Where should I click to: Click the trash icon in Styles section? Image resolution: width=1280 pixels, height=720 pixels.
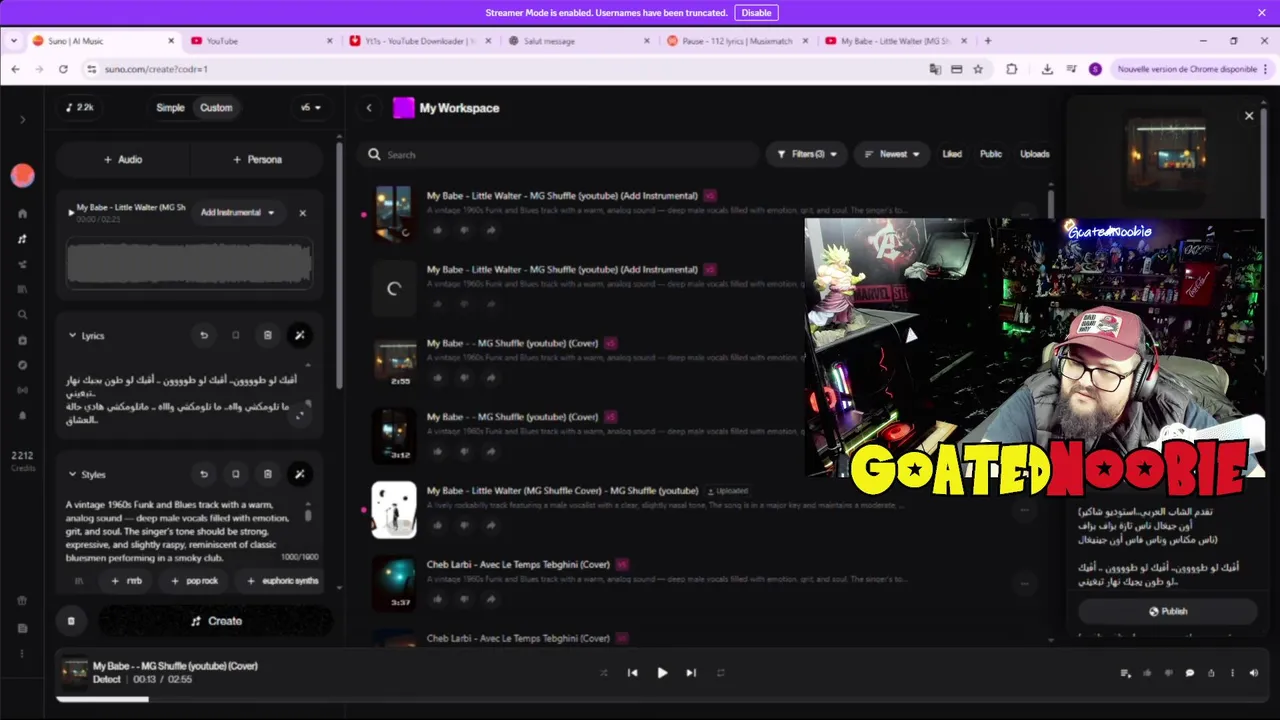coord(267,474)
